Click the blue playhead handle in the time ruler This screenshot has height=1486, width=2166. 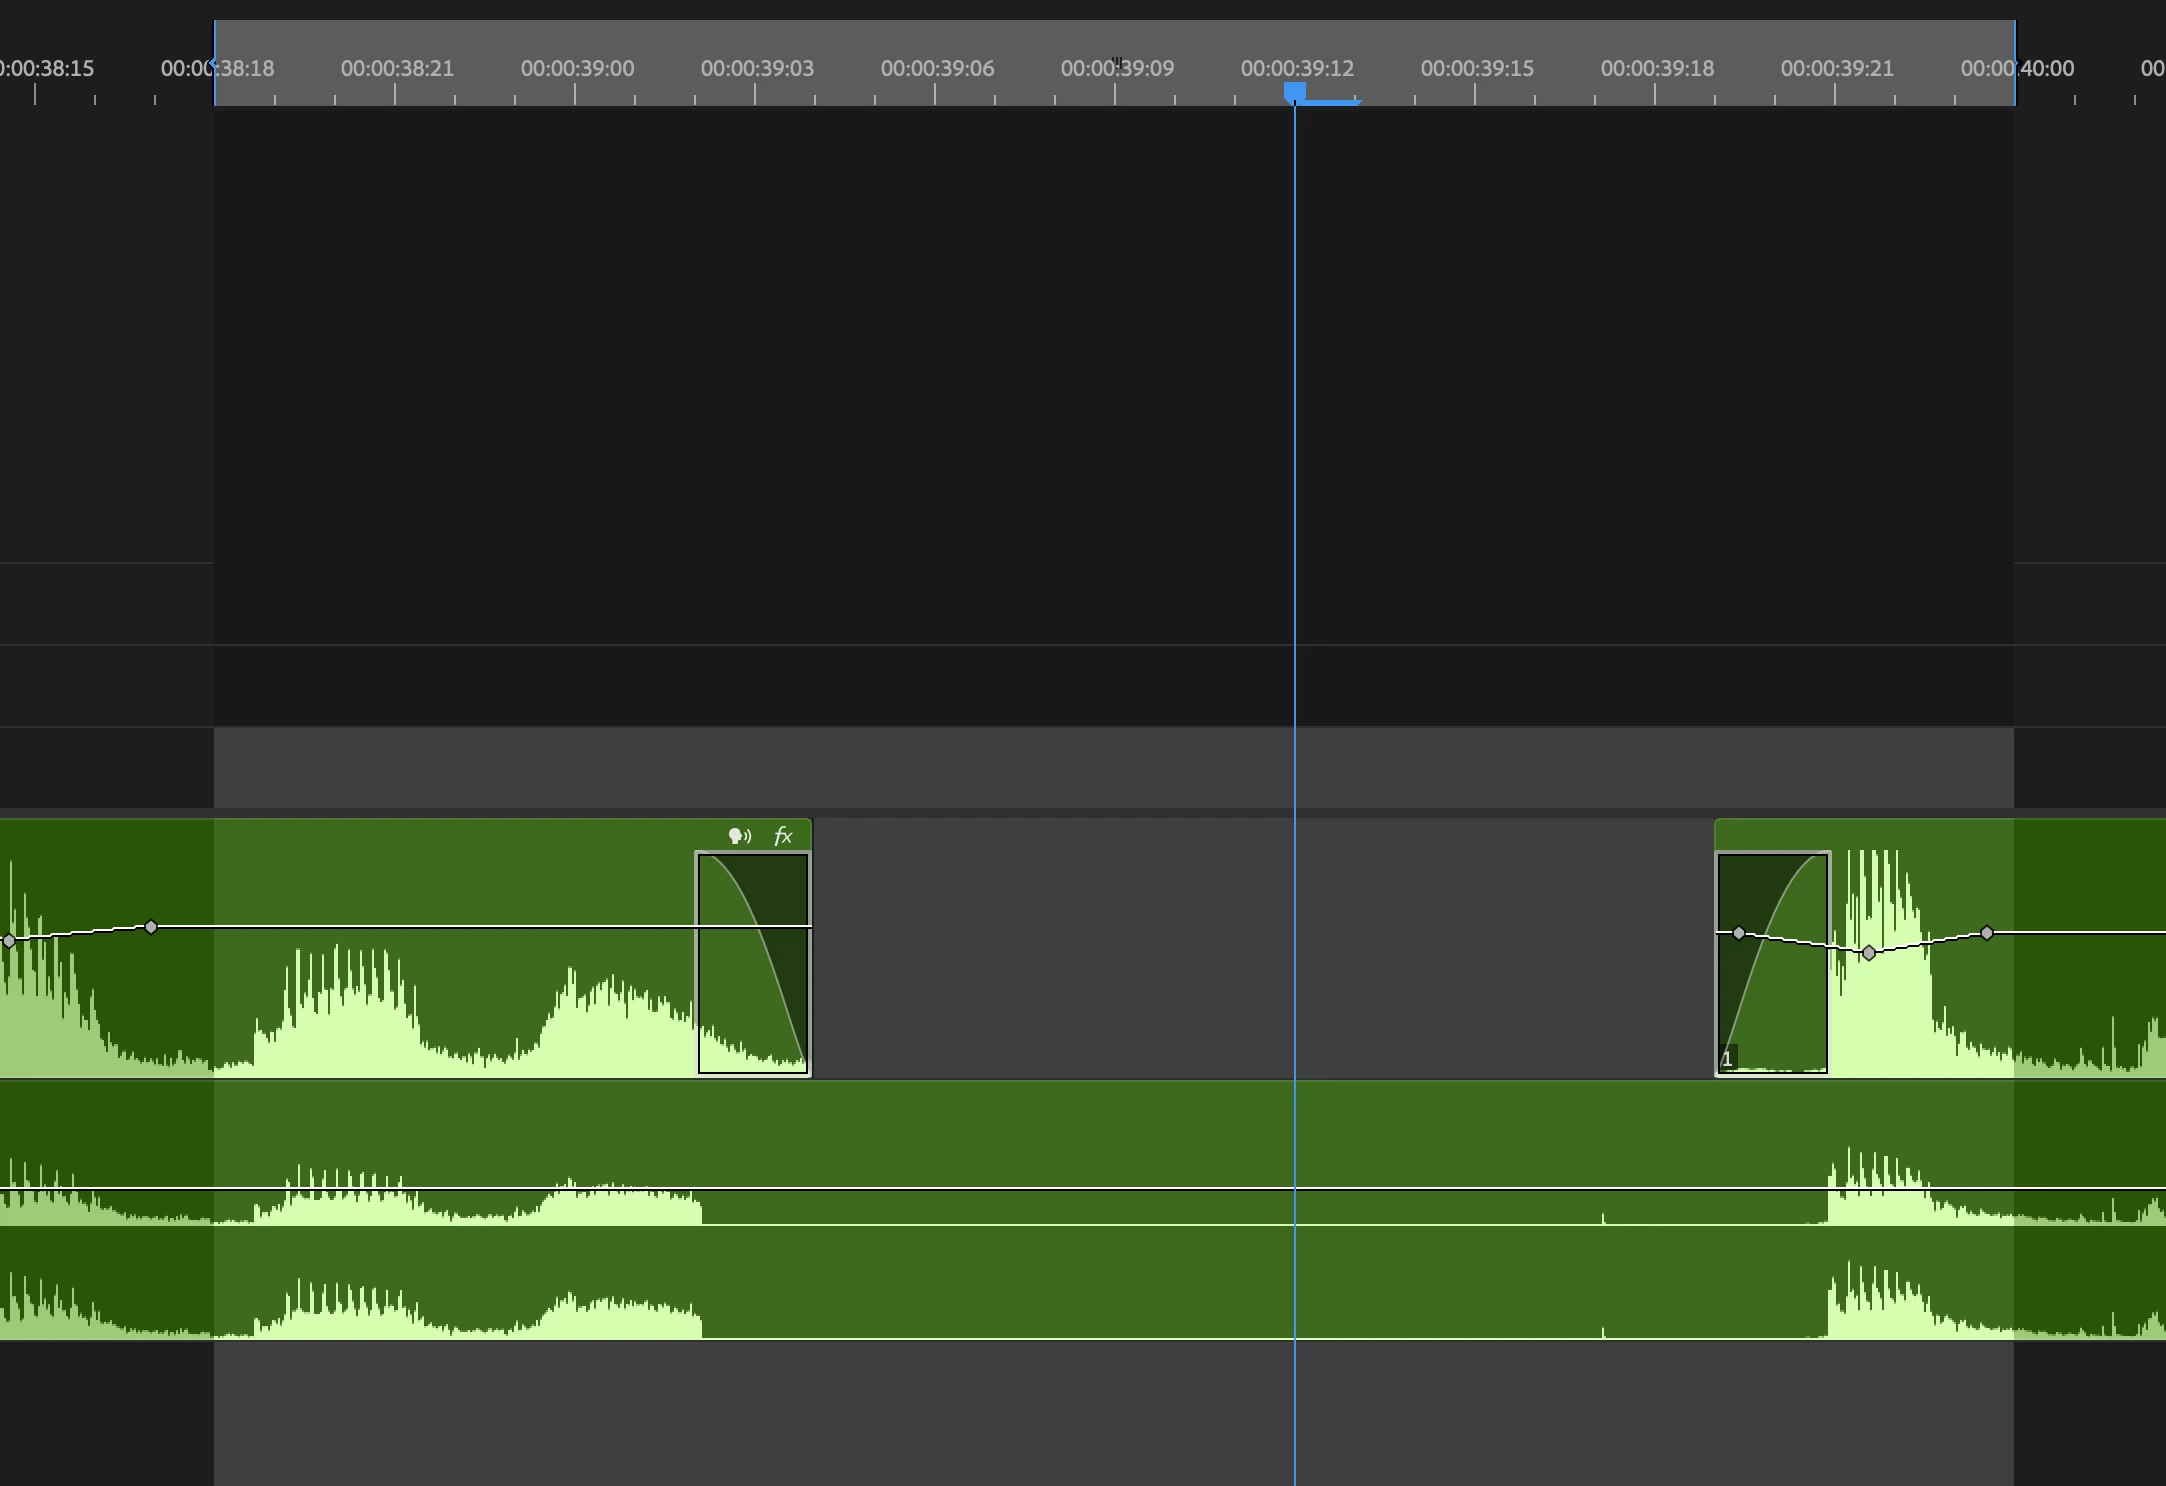[x=1295, y=93]
